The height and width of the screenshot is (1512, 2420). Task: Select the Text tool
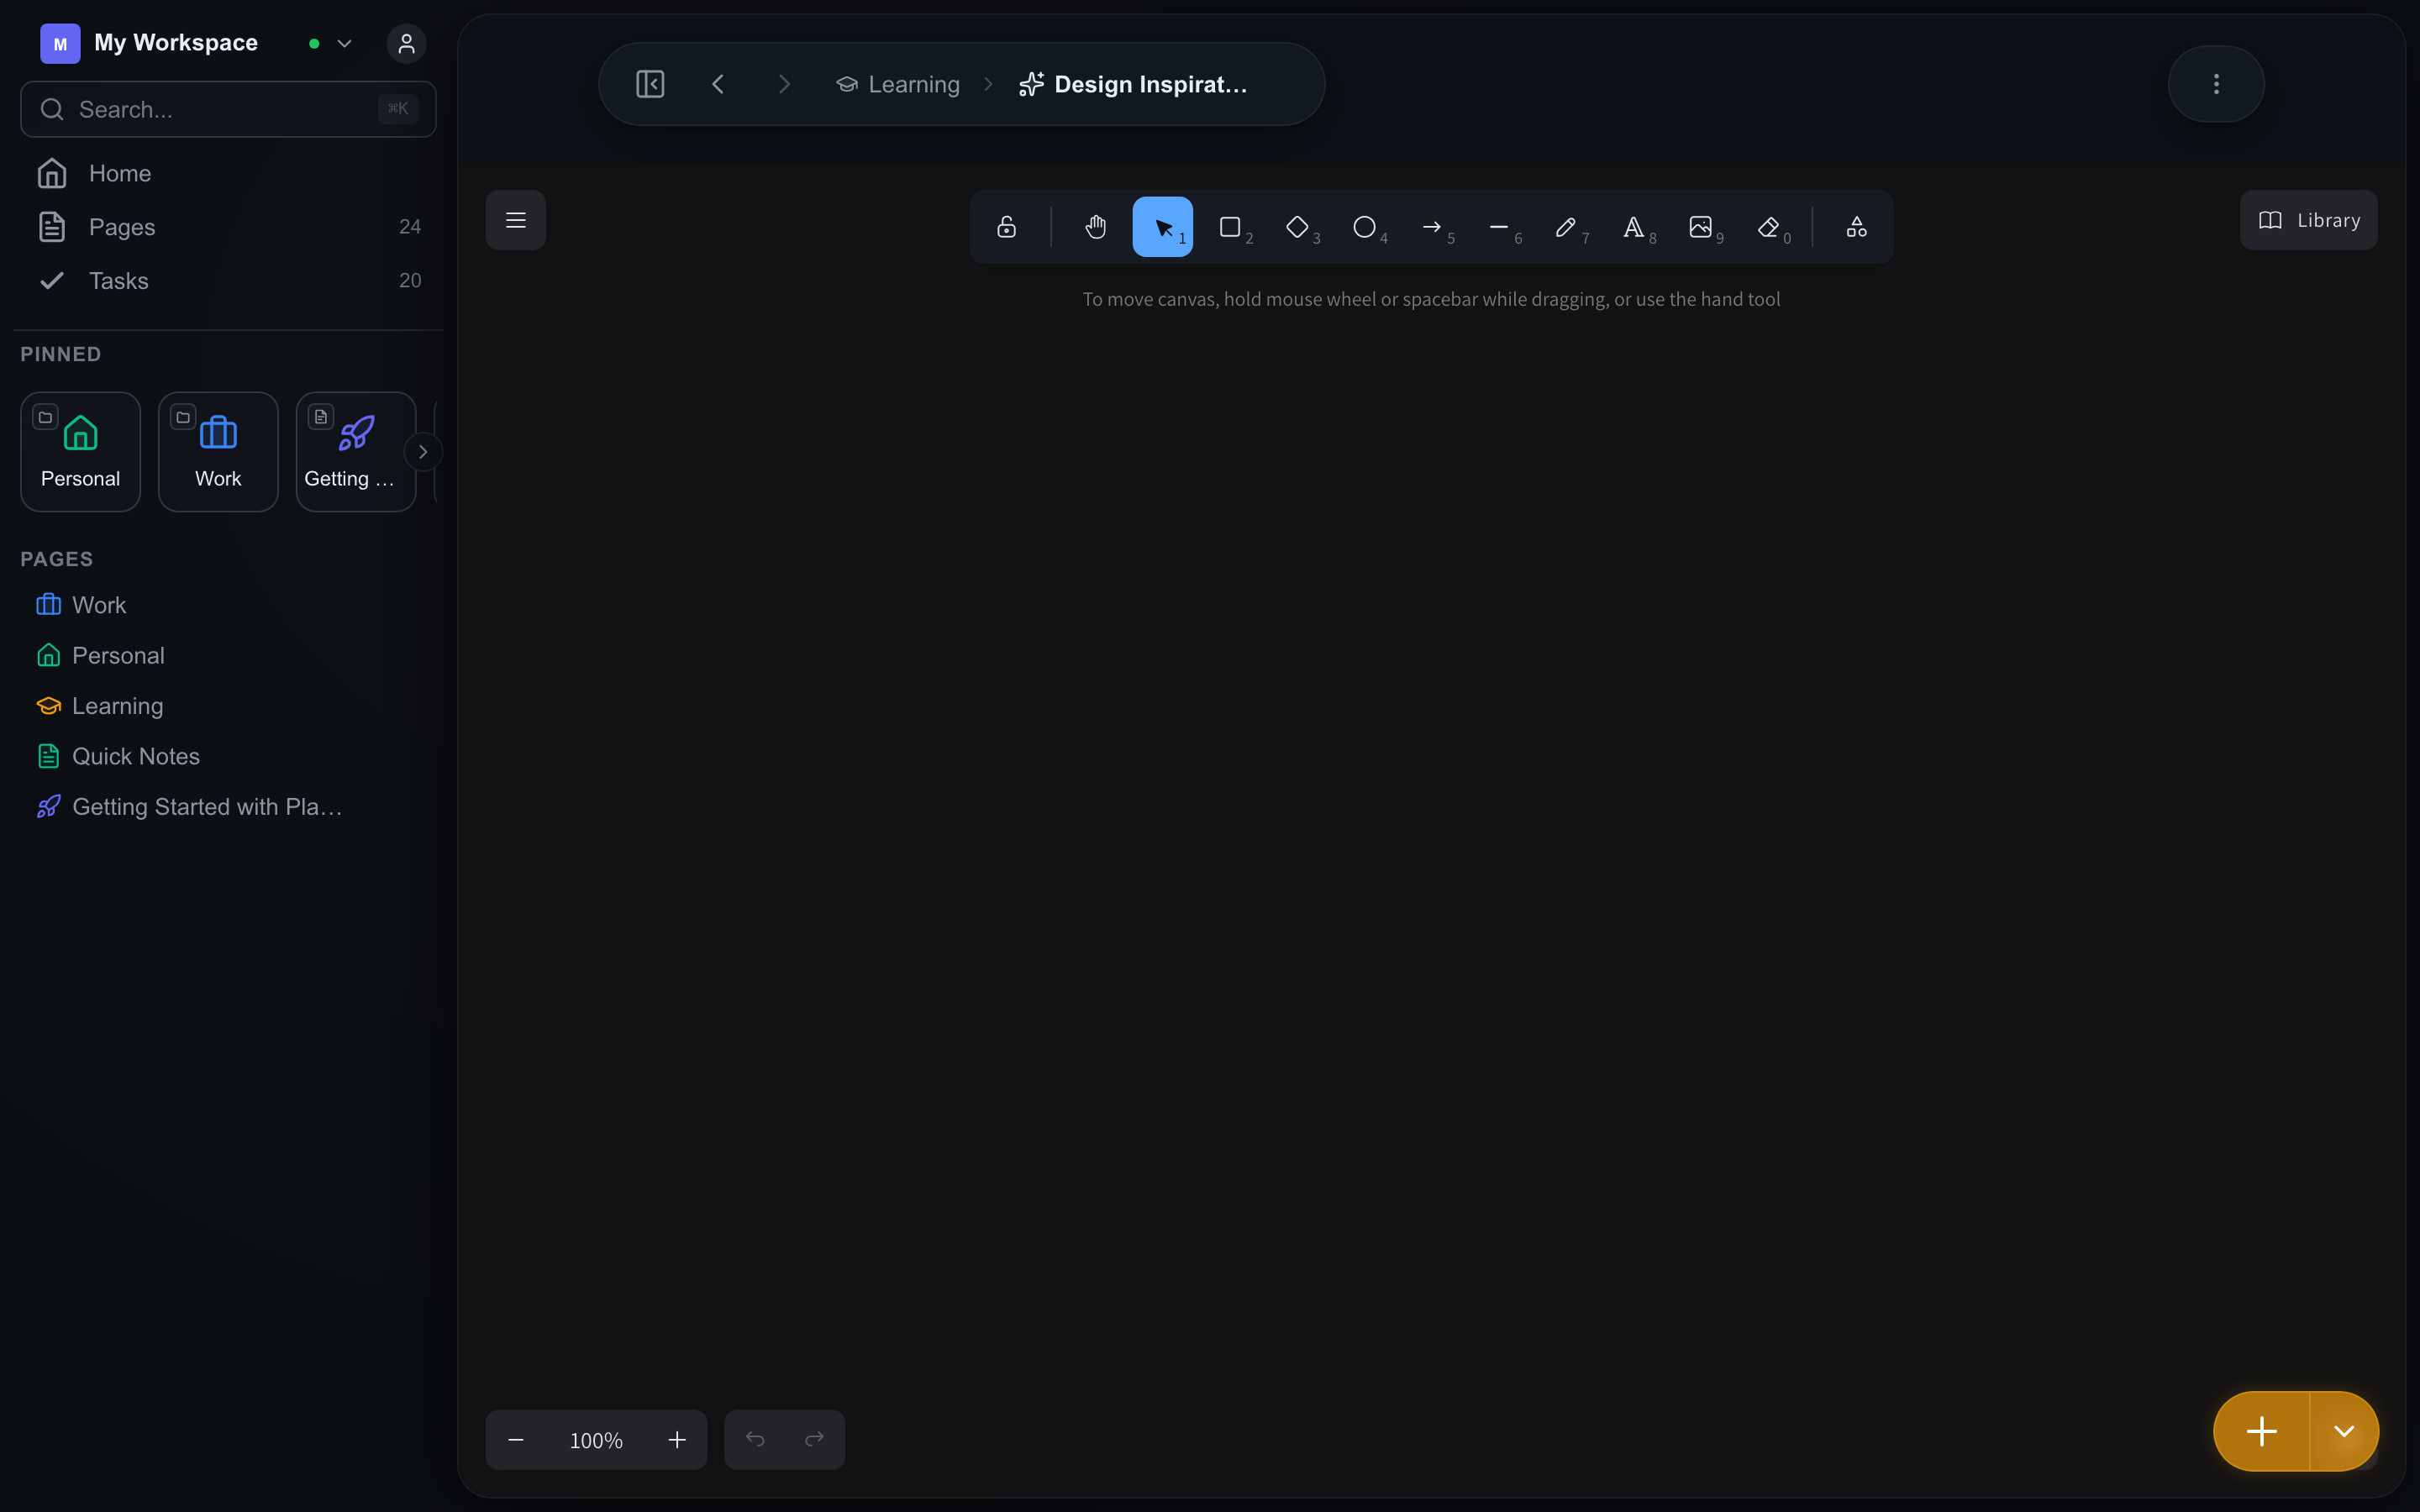pos(1633,227)
